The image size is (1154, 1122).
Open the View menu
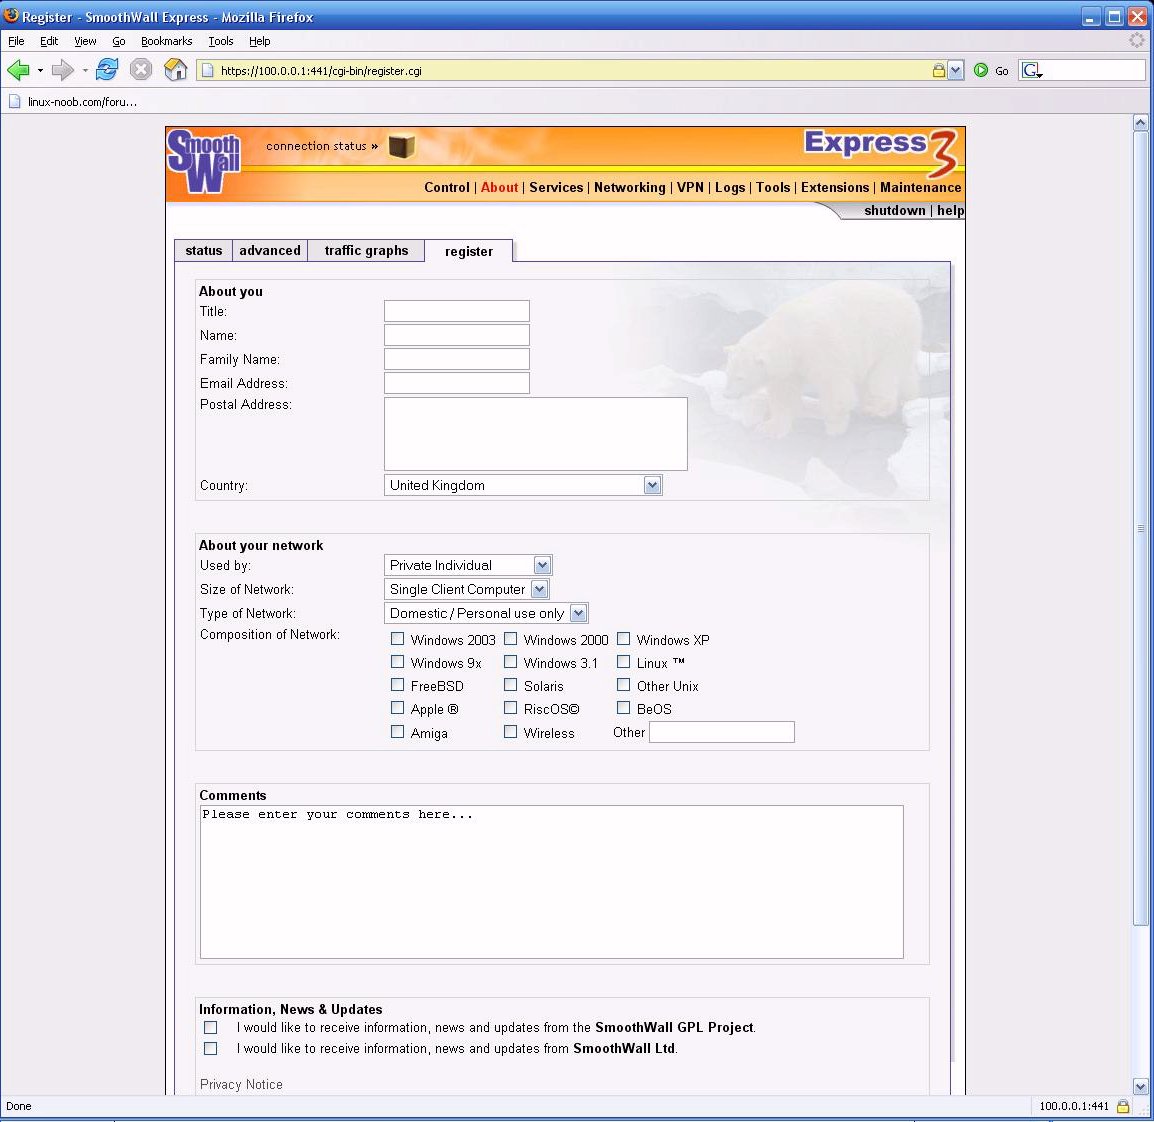(x=85, y=41)
